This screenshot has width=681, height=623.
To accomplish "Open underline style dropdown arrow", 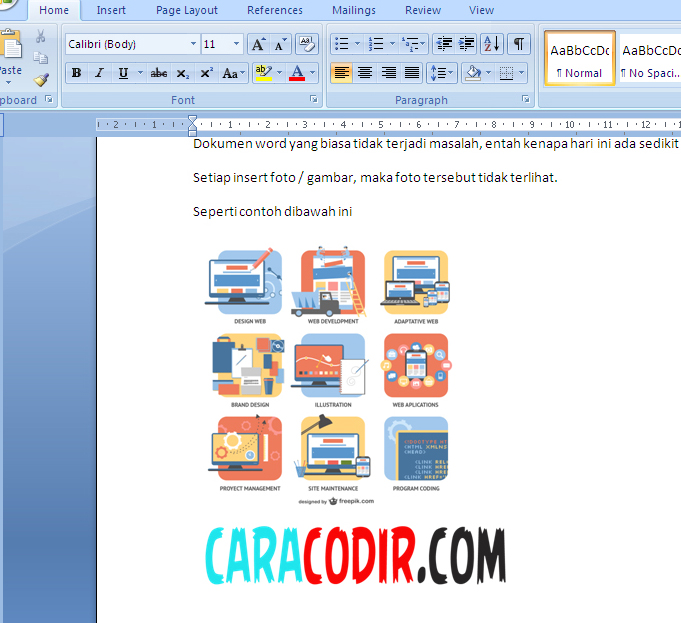I will (140, 73).
